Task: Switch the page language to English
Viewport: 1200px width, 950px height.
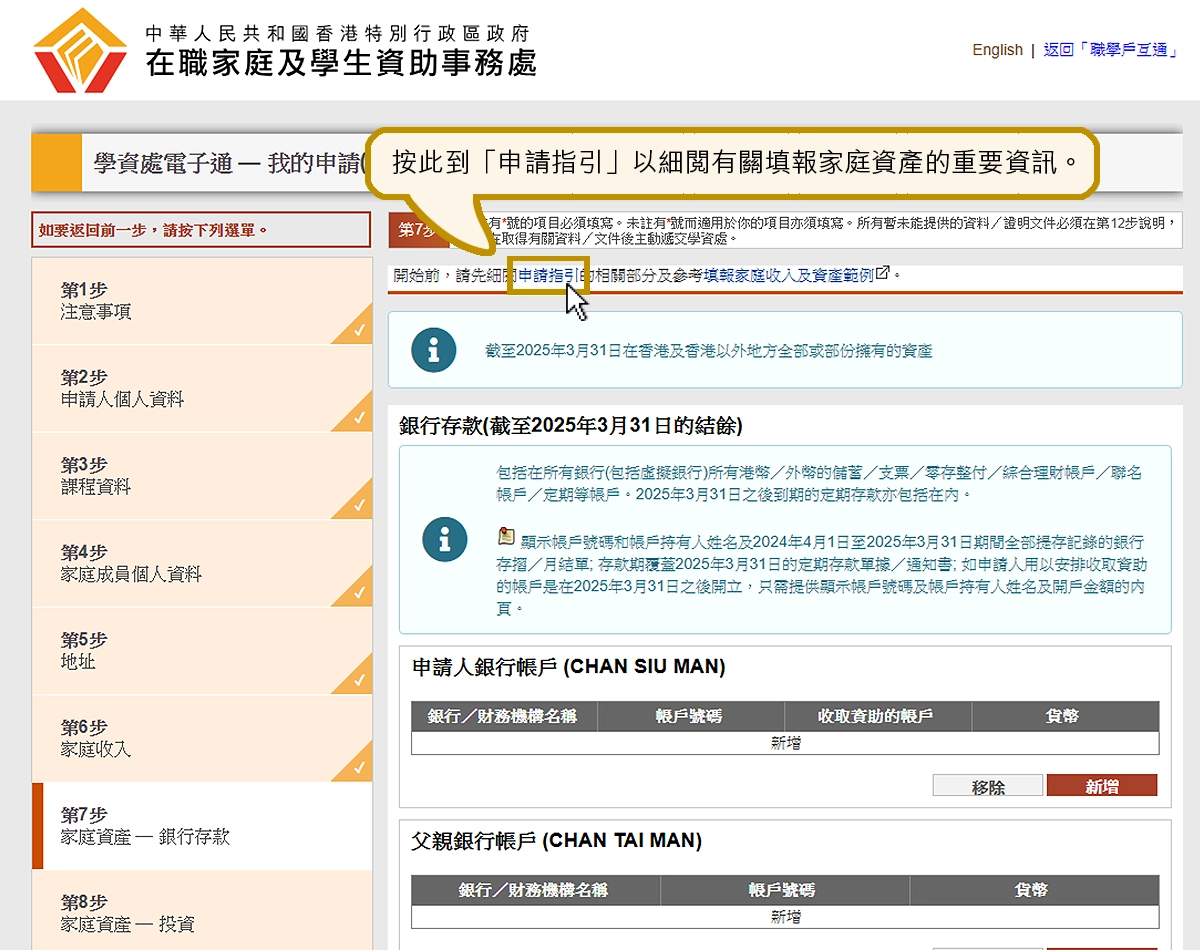Action: 997,50
